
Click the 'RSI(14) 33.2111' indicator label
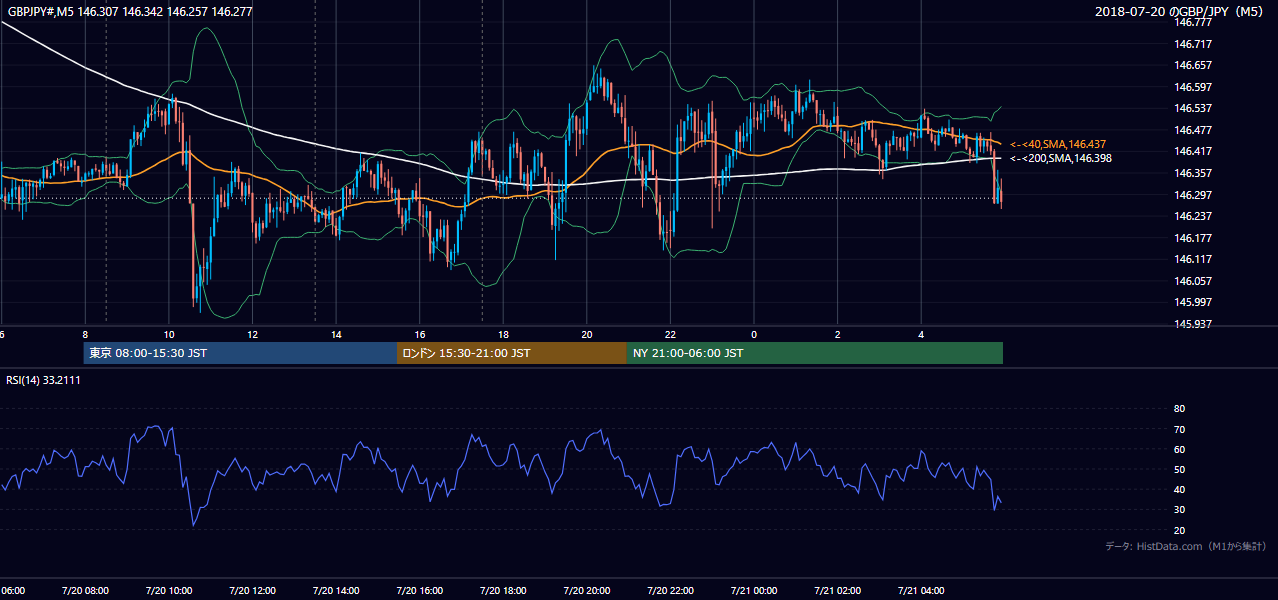41,380
